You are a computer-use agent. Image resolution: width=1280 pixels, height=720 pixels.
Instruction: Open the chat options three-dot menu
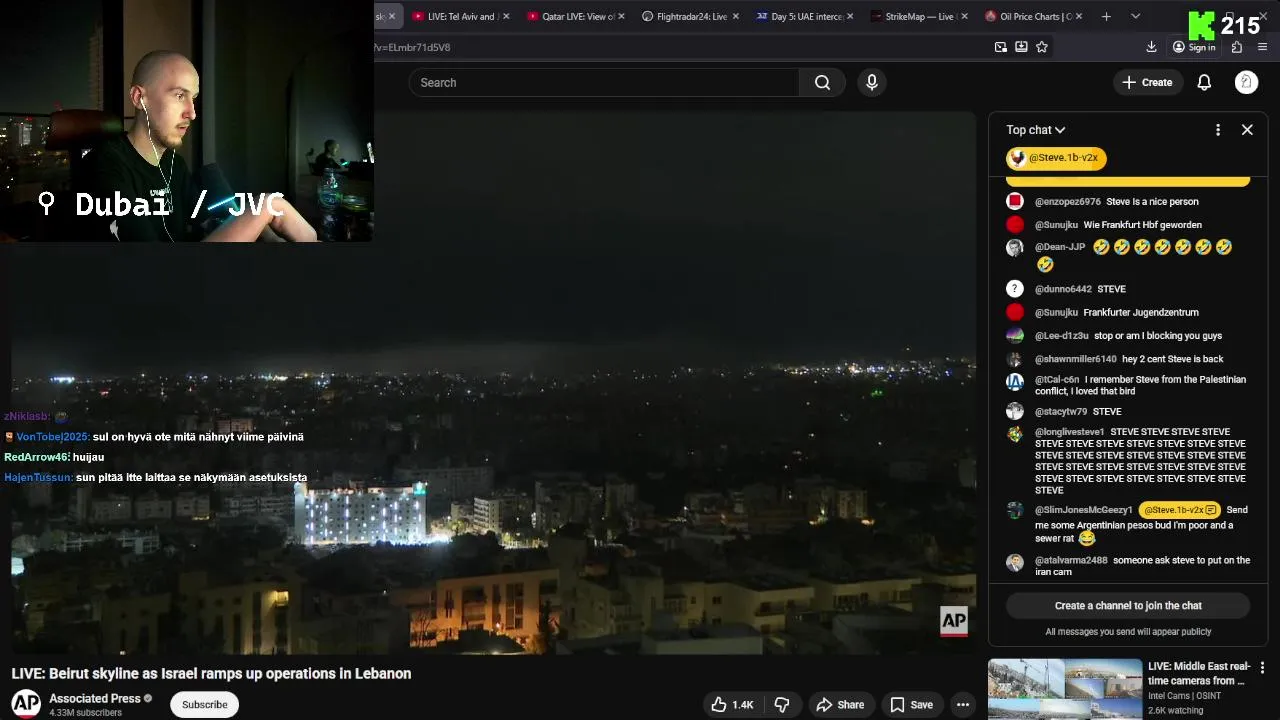pos(1218,130)
